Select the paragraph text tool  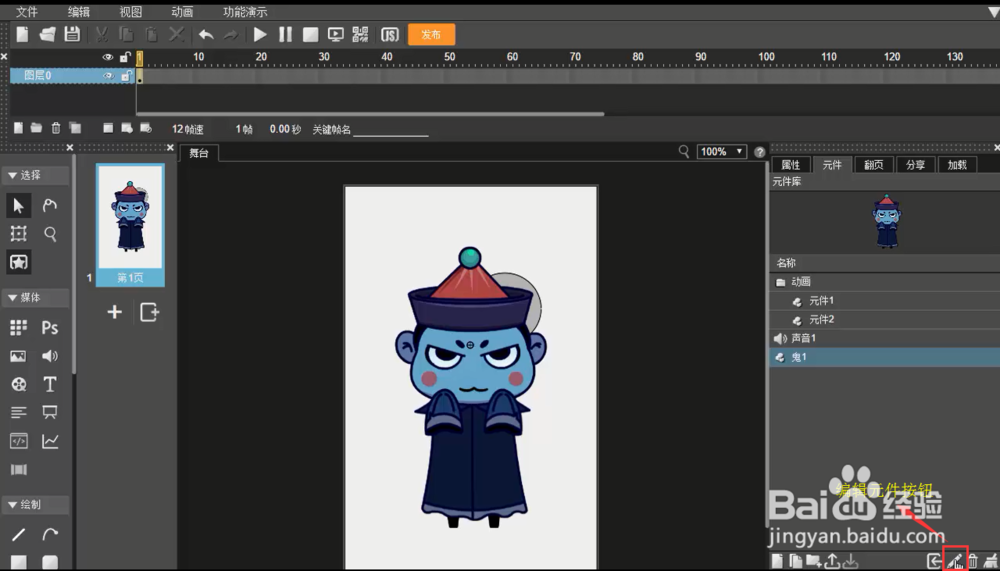point(18,412)
